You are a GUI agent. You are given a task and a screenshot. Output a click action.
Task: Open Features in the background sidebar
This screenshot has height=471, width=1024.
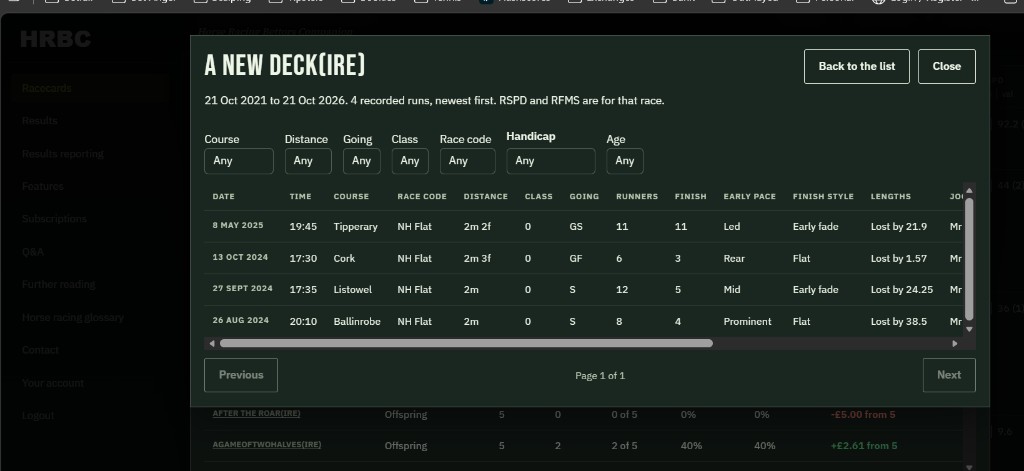tap(42, 186)
